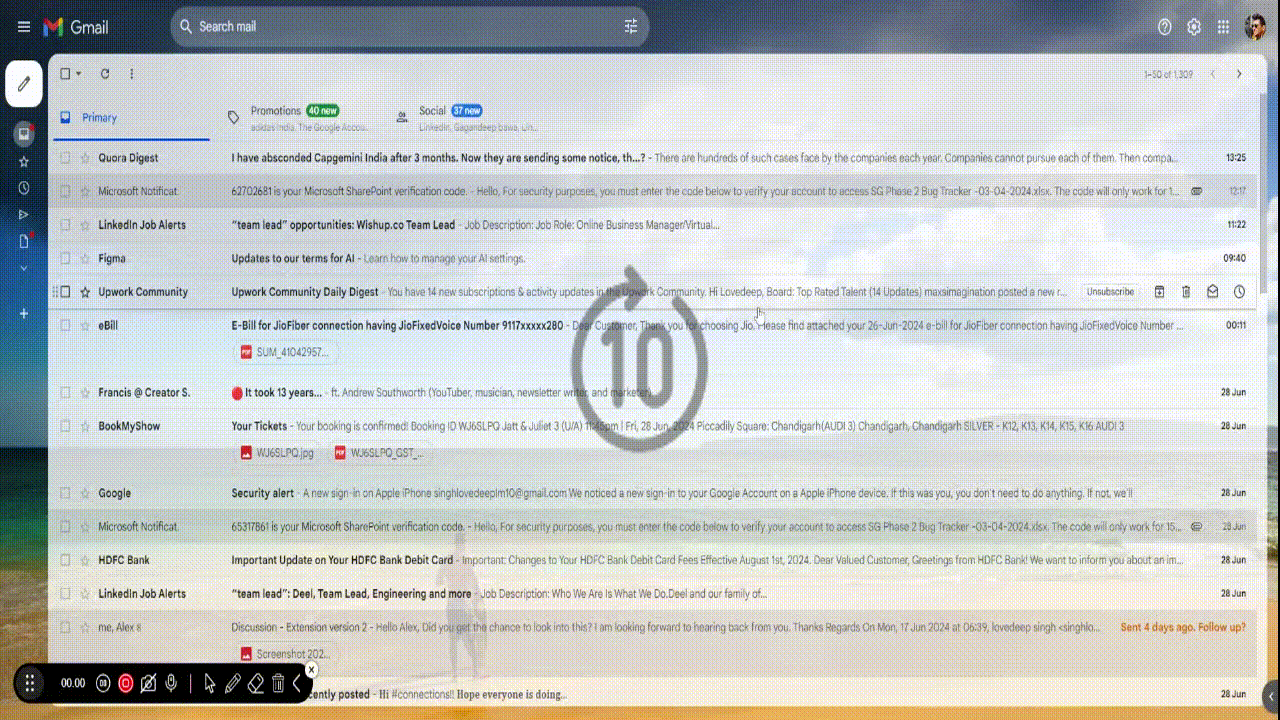The height and width of the screenshot is (720, 1280).
Task: Select the eBill email checkbox
Action: click(x=65, y=325)
